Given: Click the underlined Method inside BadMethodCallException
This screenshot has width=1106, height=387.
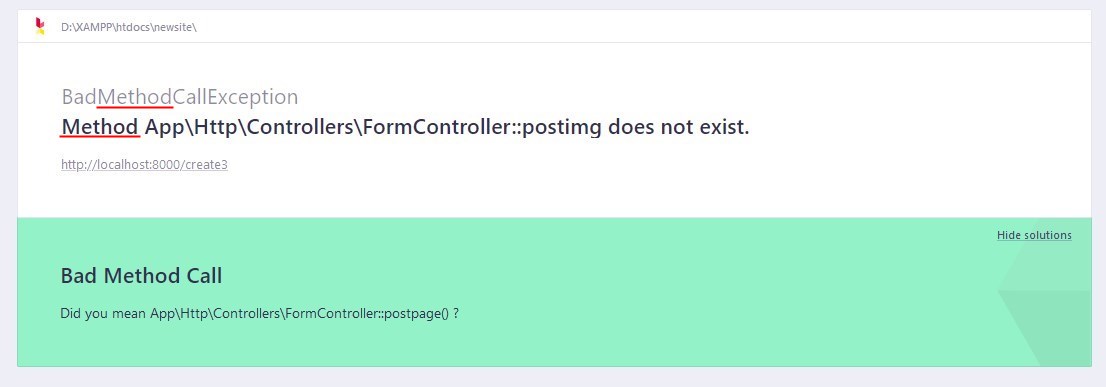Looking at the screenshot, I should click(135, 97).
